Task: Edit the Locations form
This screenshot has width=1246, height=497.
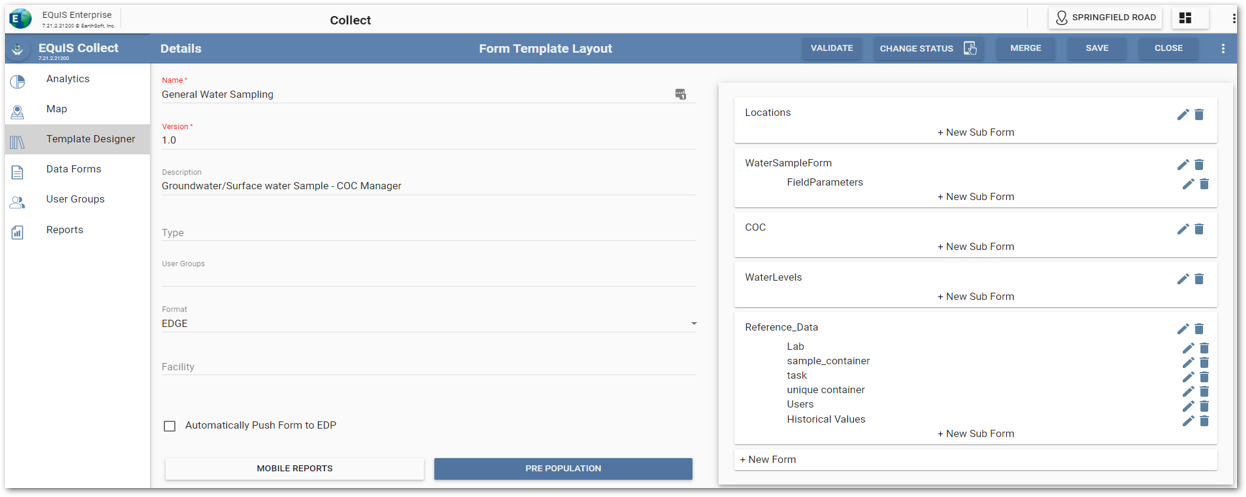Action: click(1183, 114)
